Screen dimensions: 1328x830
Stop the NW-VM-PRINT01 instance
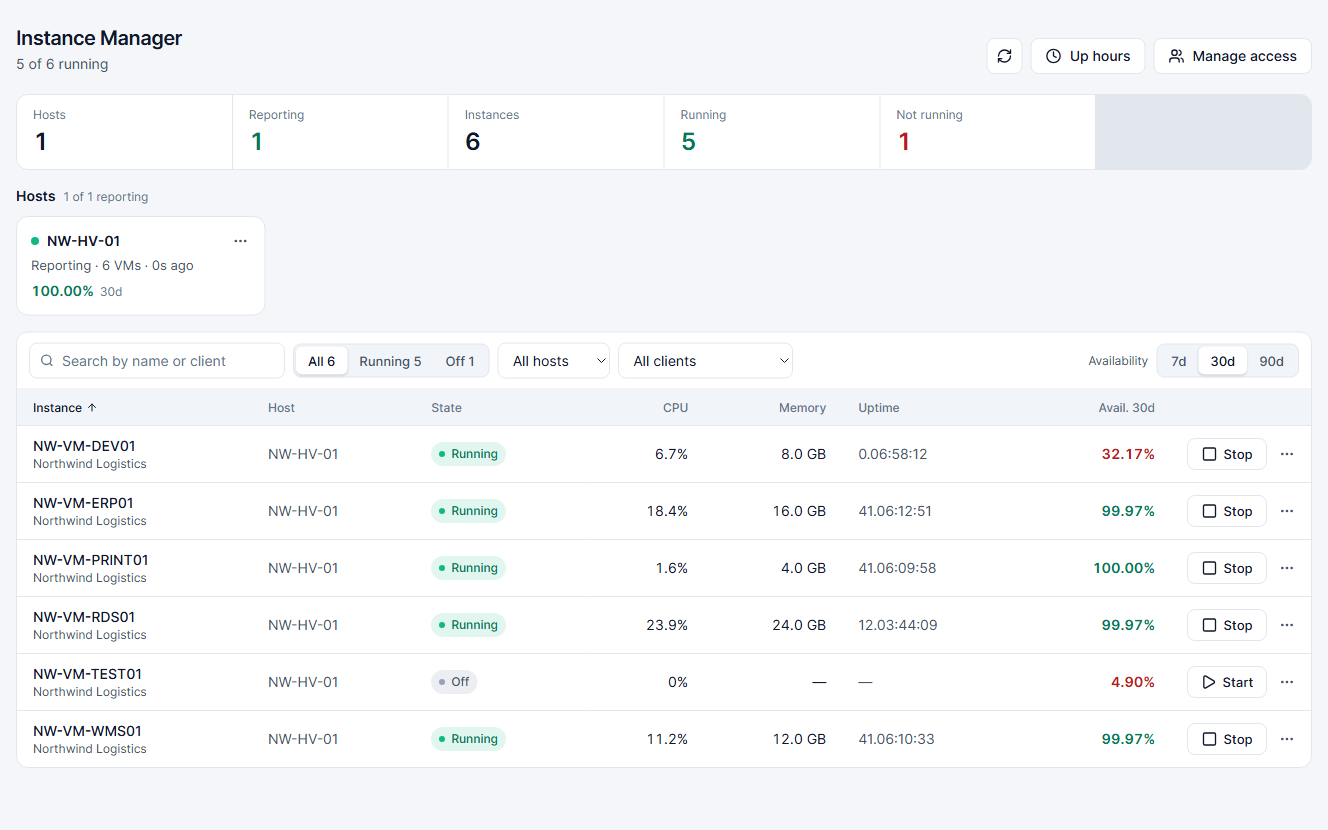1227,568
